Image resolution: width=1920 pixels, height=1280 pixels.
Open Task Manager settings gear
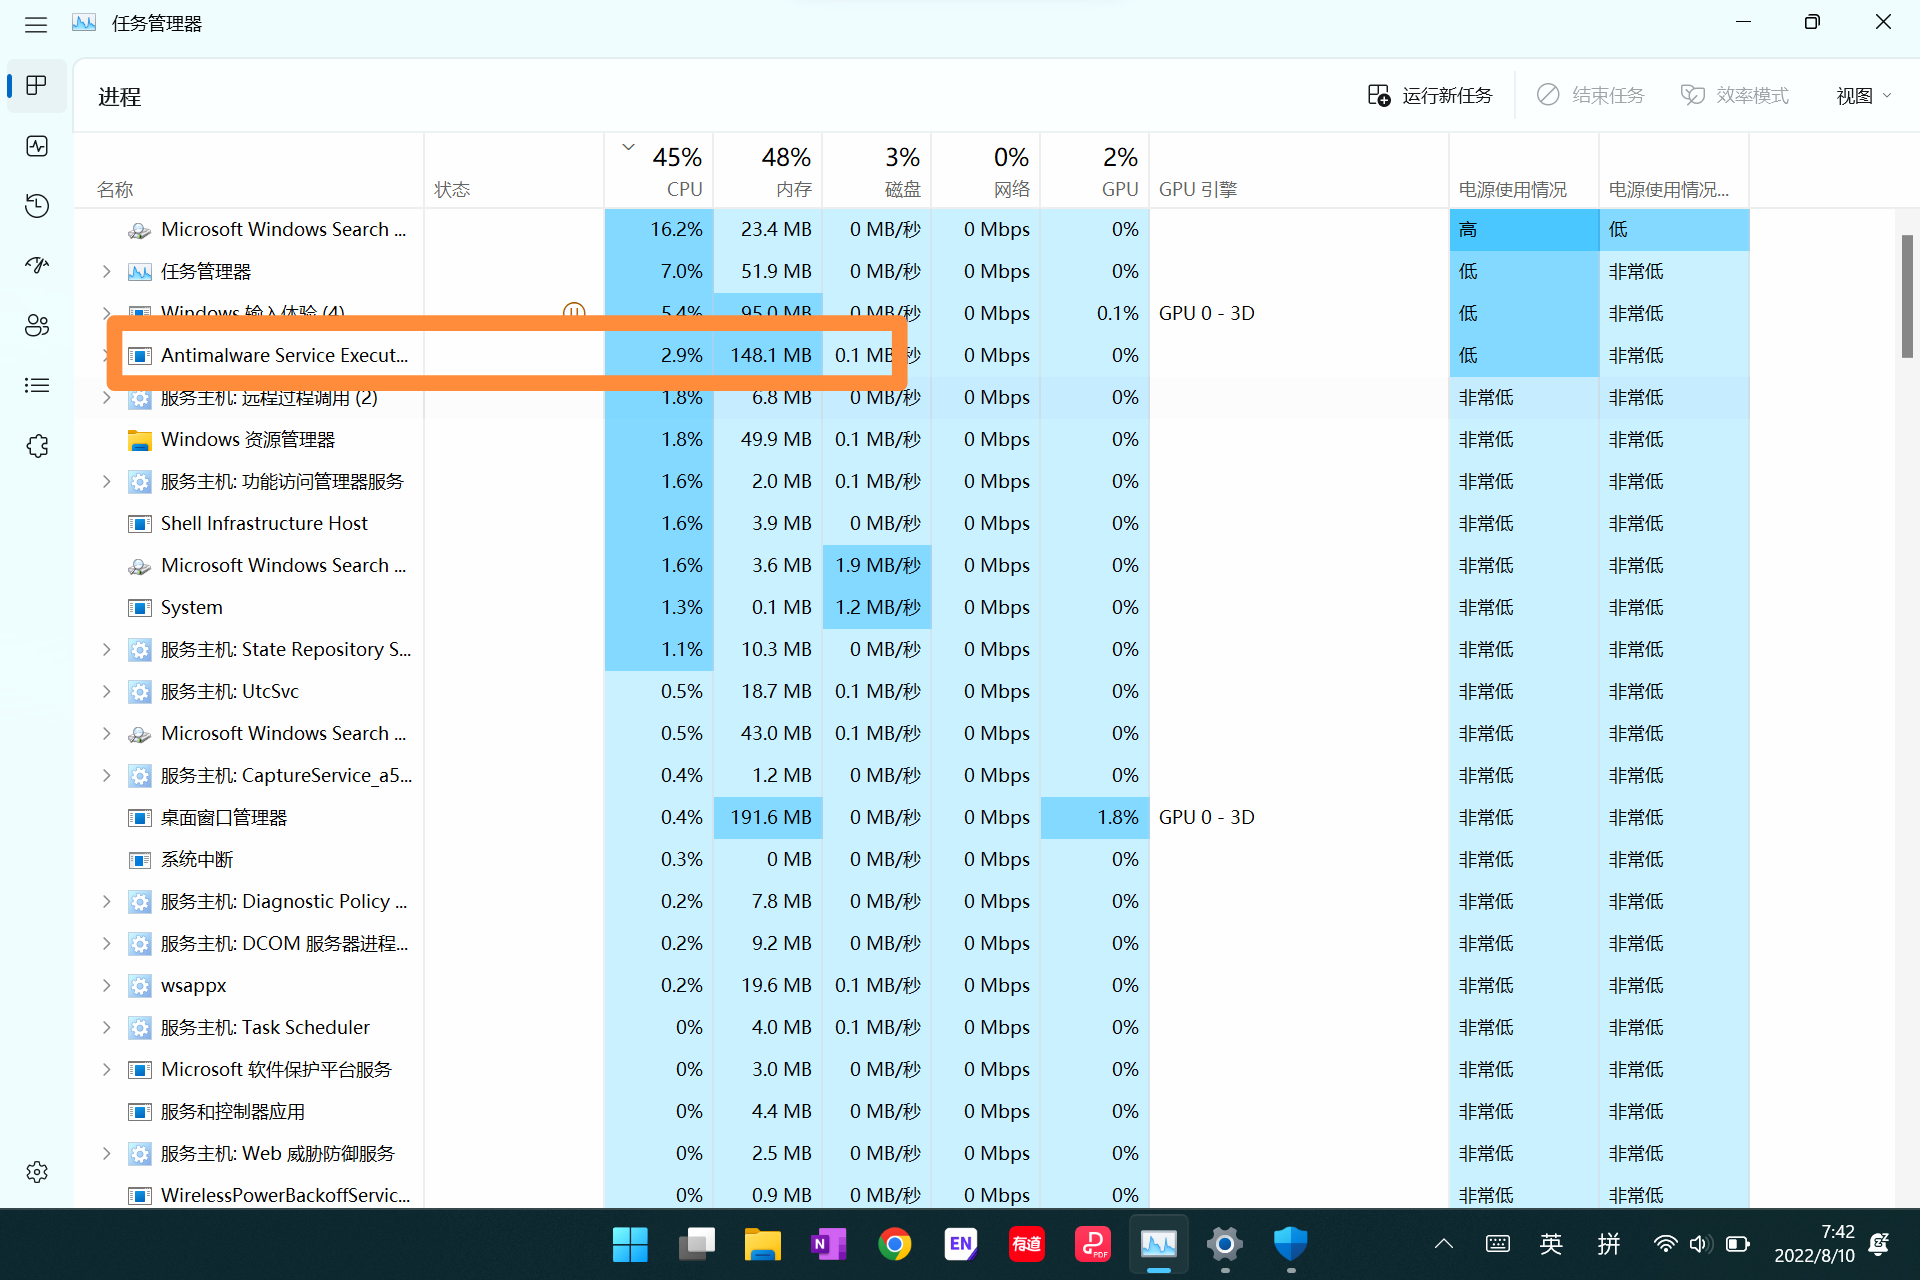pos(37,1172)
